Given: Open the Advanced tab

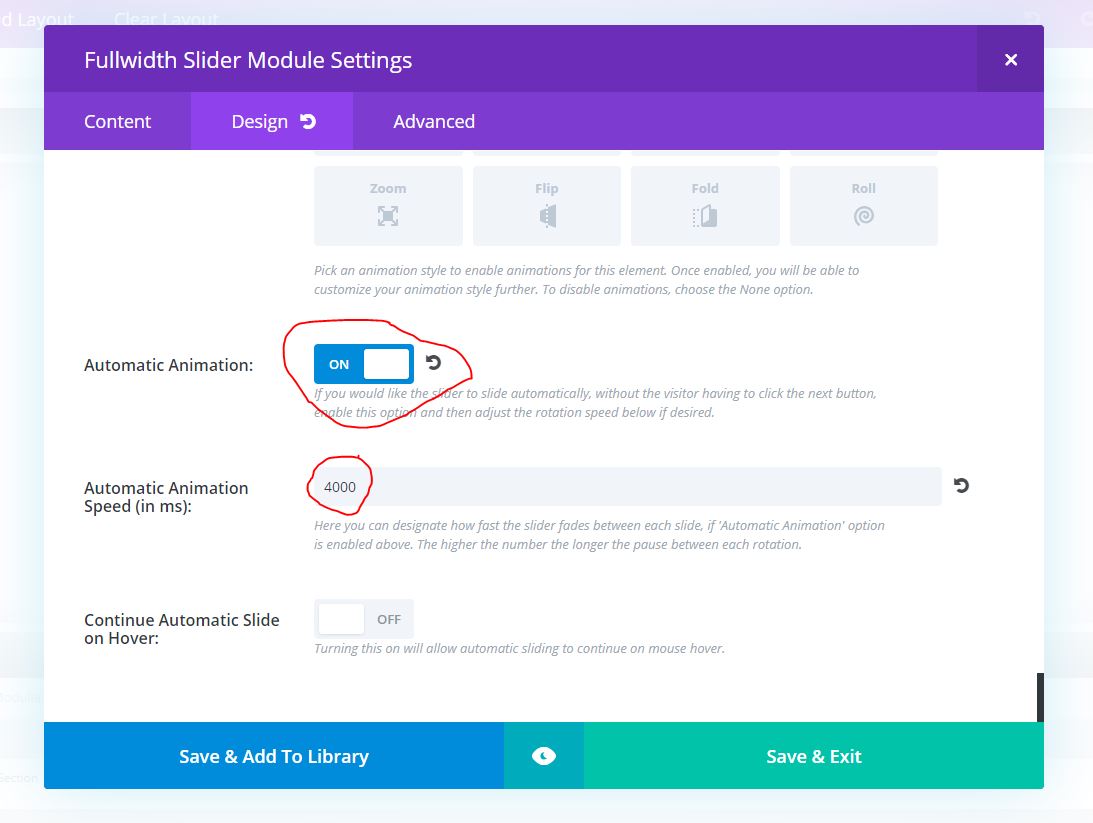Looking at the screenshot, I should [434, 121].
